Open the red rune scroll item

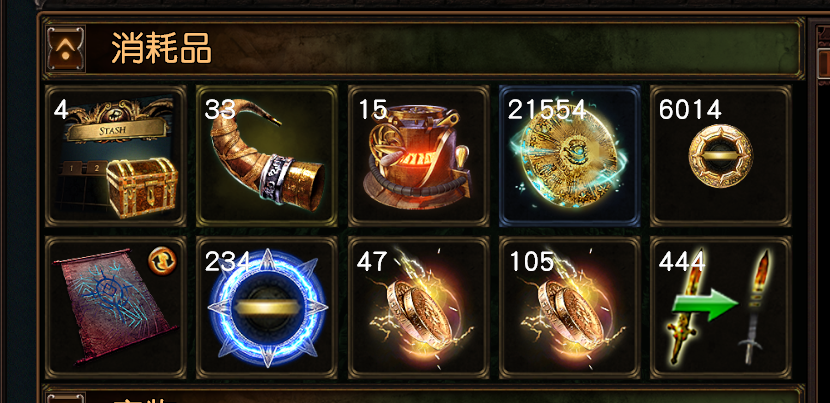click(x=116, y=308)
